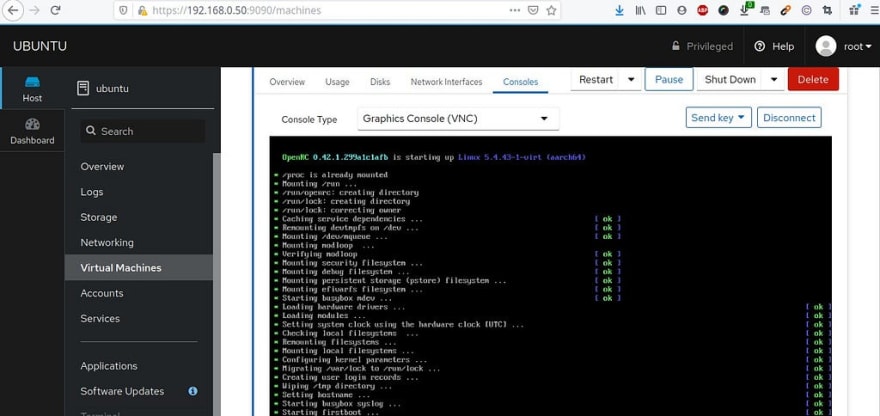Screen dimensions: 880x416
Task: Switch to the Disks tab
Action: click(380, 82)
